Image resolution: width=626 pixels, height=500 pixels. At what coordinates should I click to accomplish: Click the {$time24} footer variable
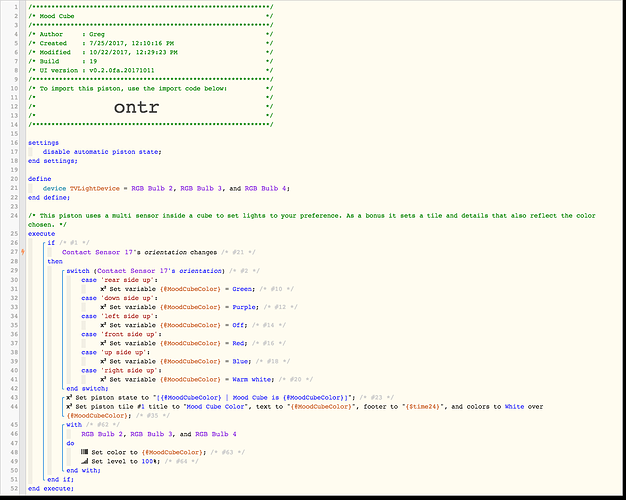point(423,407)
